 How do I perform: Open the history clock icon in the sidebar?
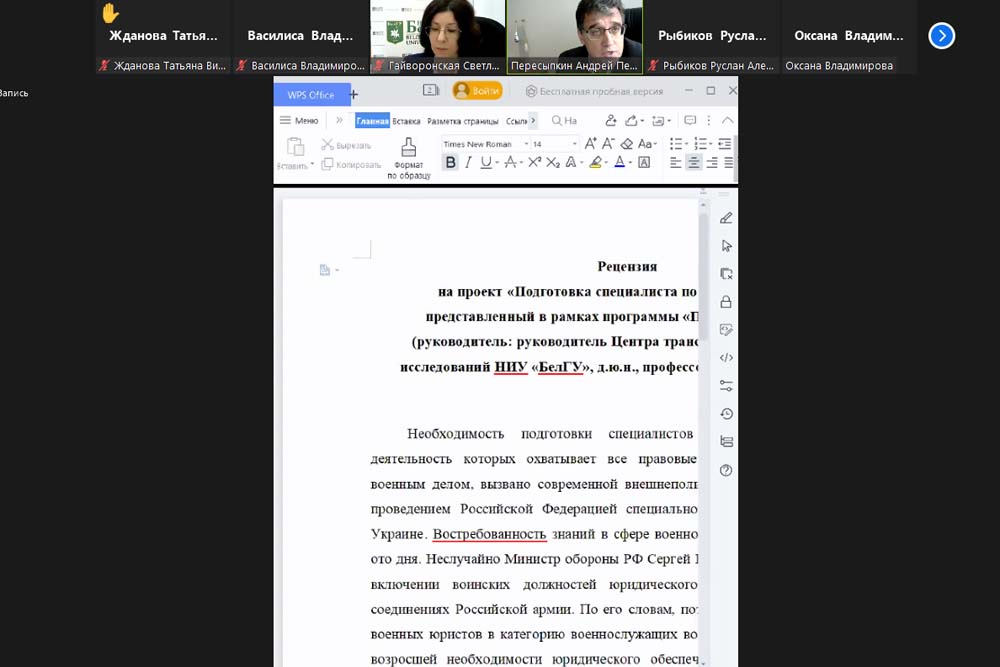[x=726, y=414]
